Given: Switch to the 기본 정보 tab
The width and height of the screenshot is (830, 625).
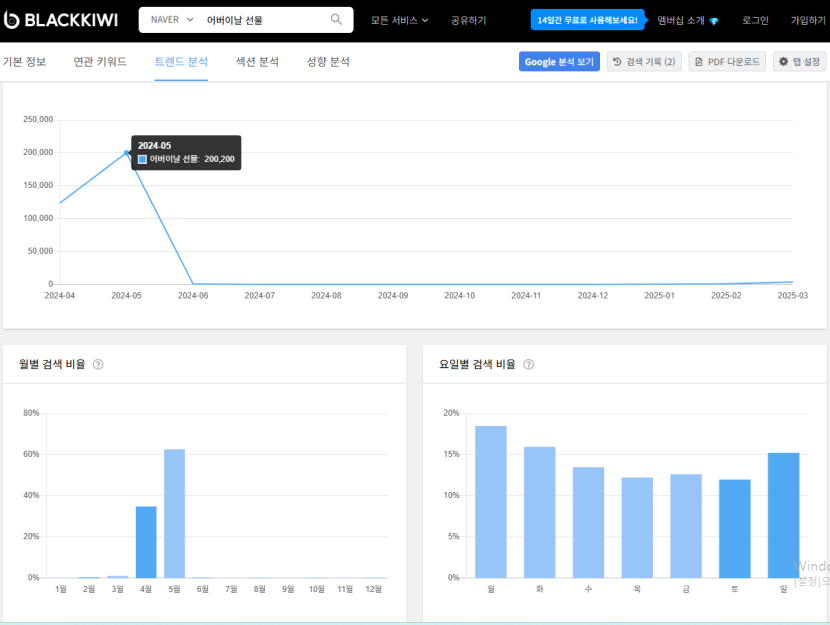Looking at the screenshot, I should (24, 61).
